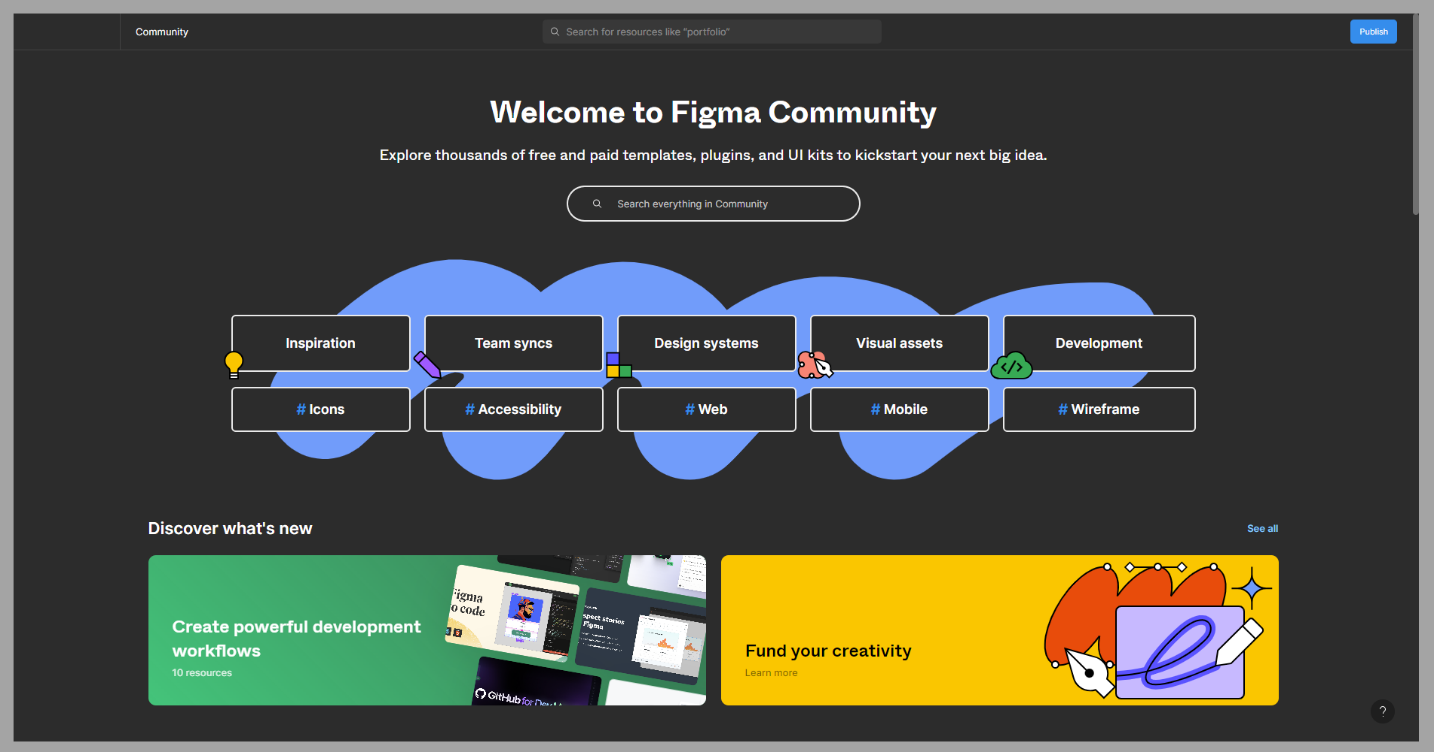Screen dimensions: 1434x752
Task: Click Learn more on Fund your creativity
Action: (771, 672)
